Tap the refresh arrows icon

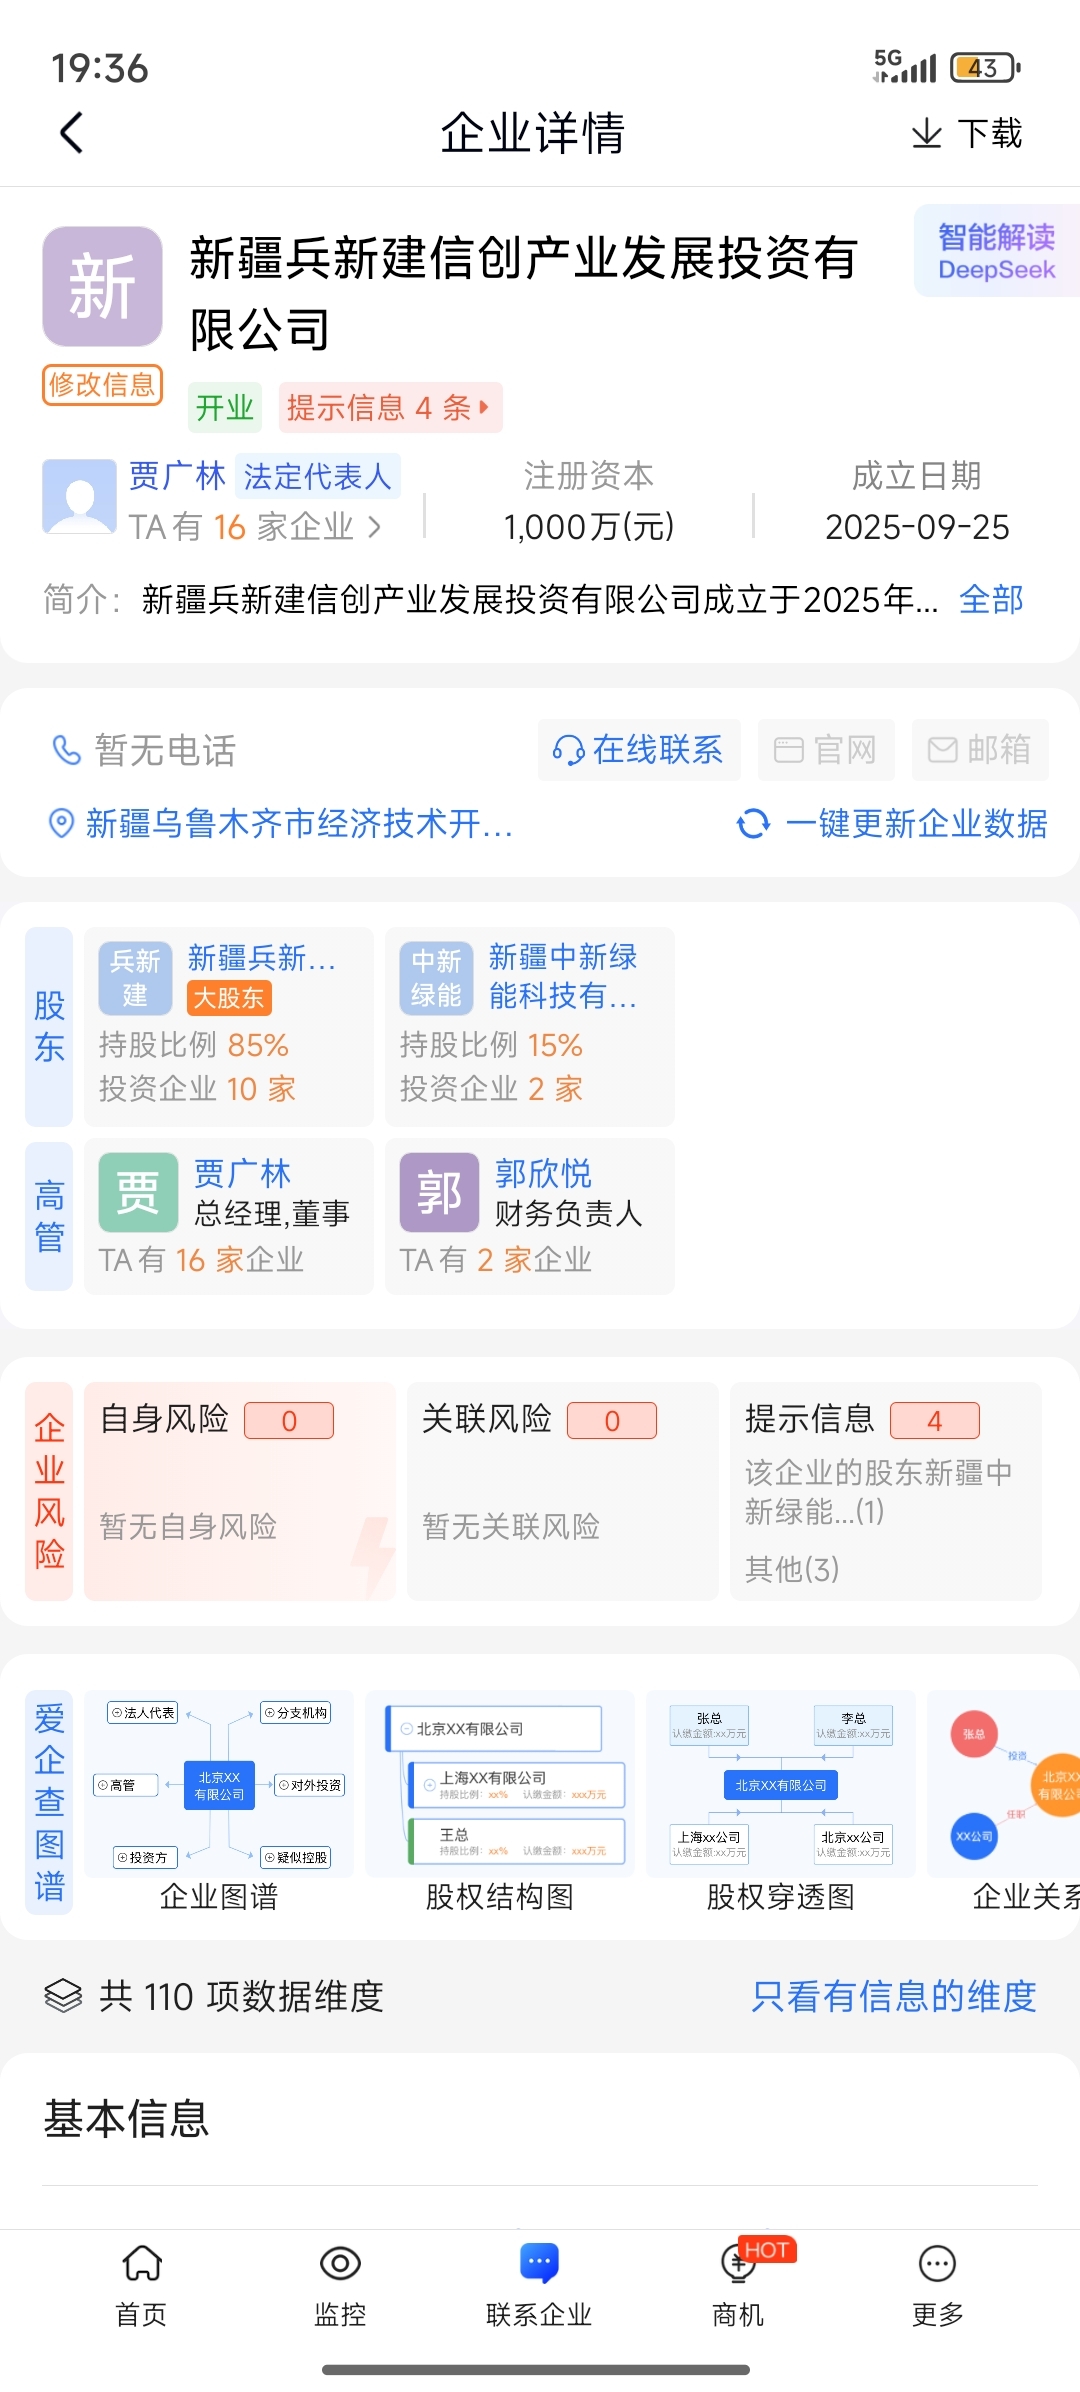tap(753, 824)
